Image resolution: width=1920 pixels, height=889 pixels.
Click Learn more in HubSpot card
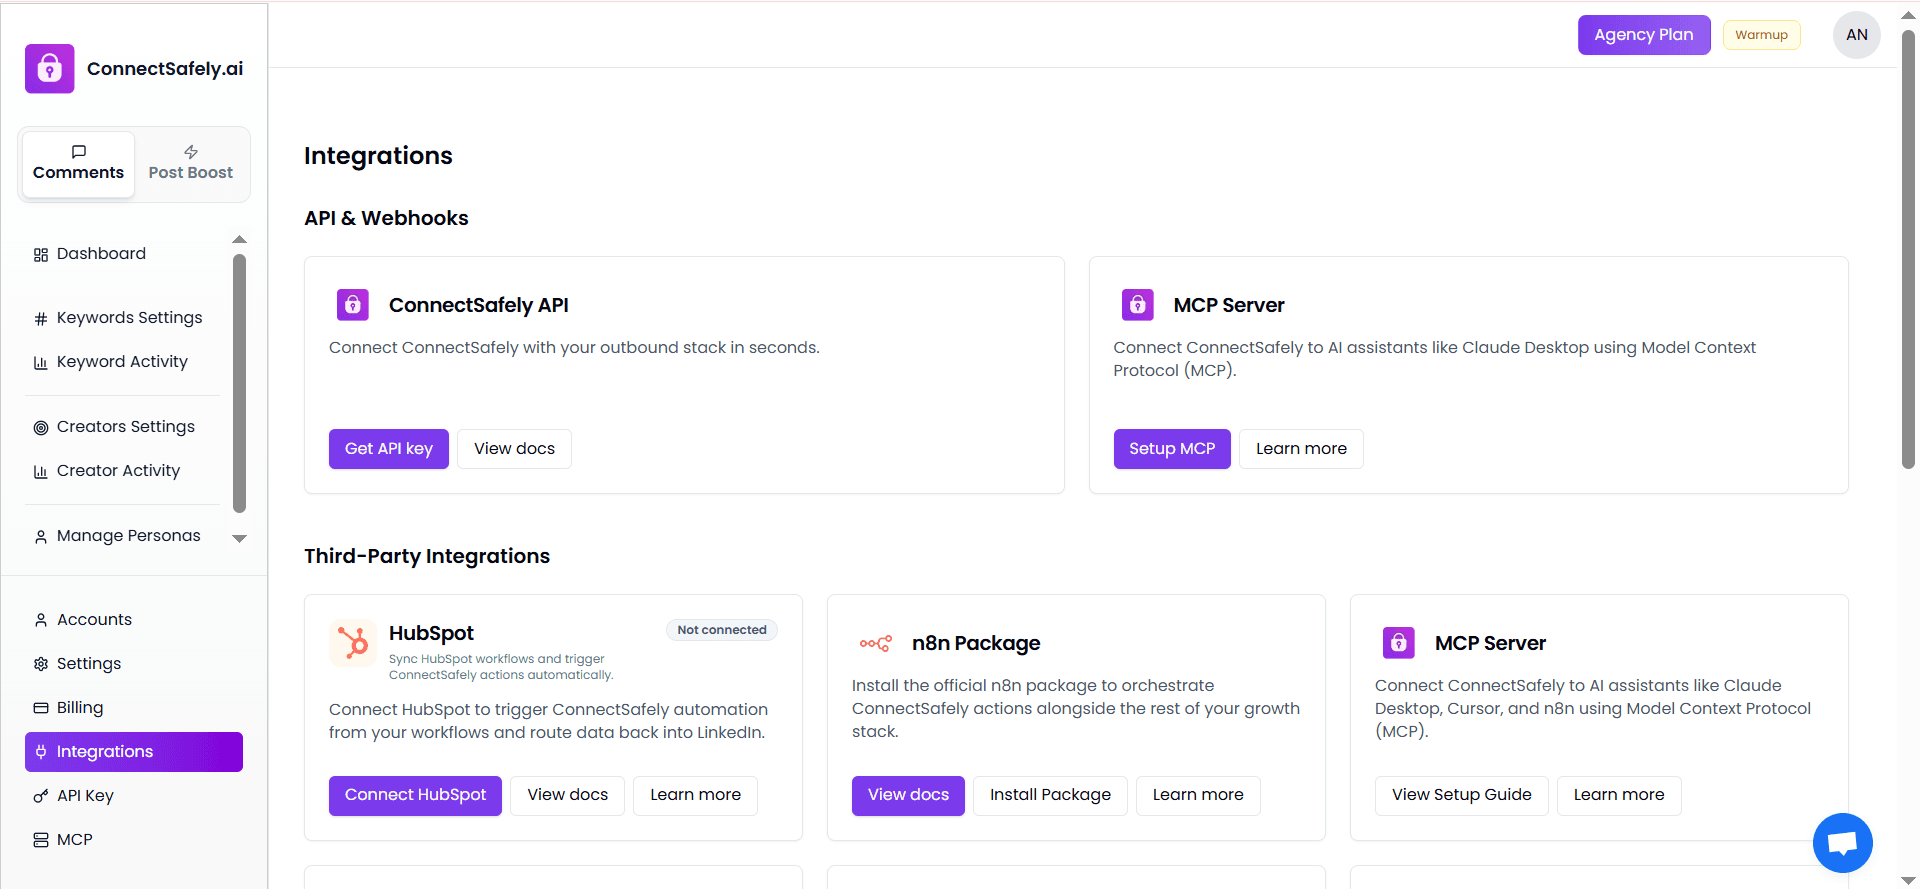695,796
